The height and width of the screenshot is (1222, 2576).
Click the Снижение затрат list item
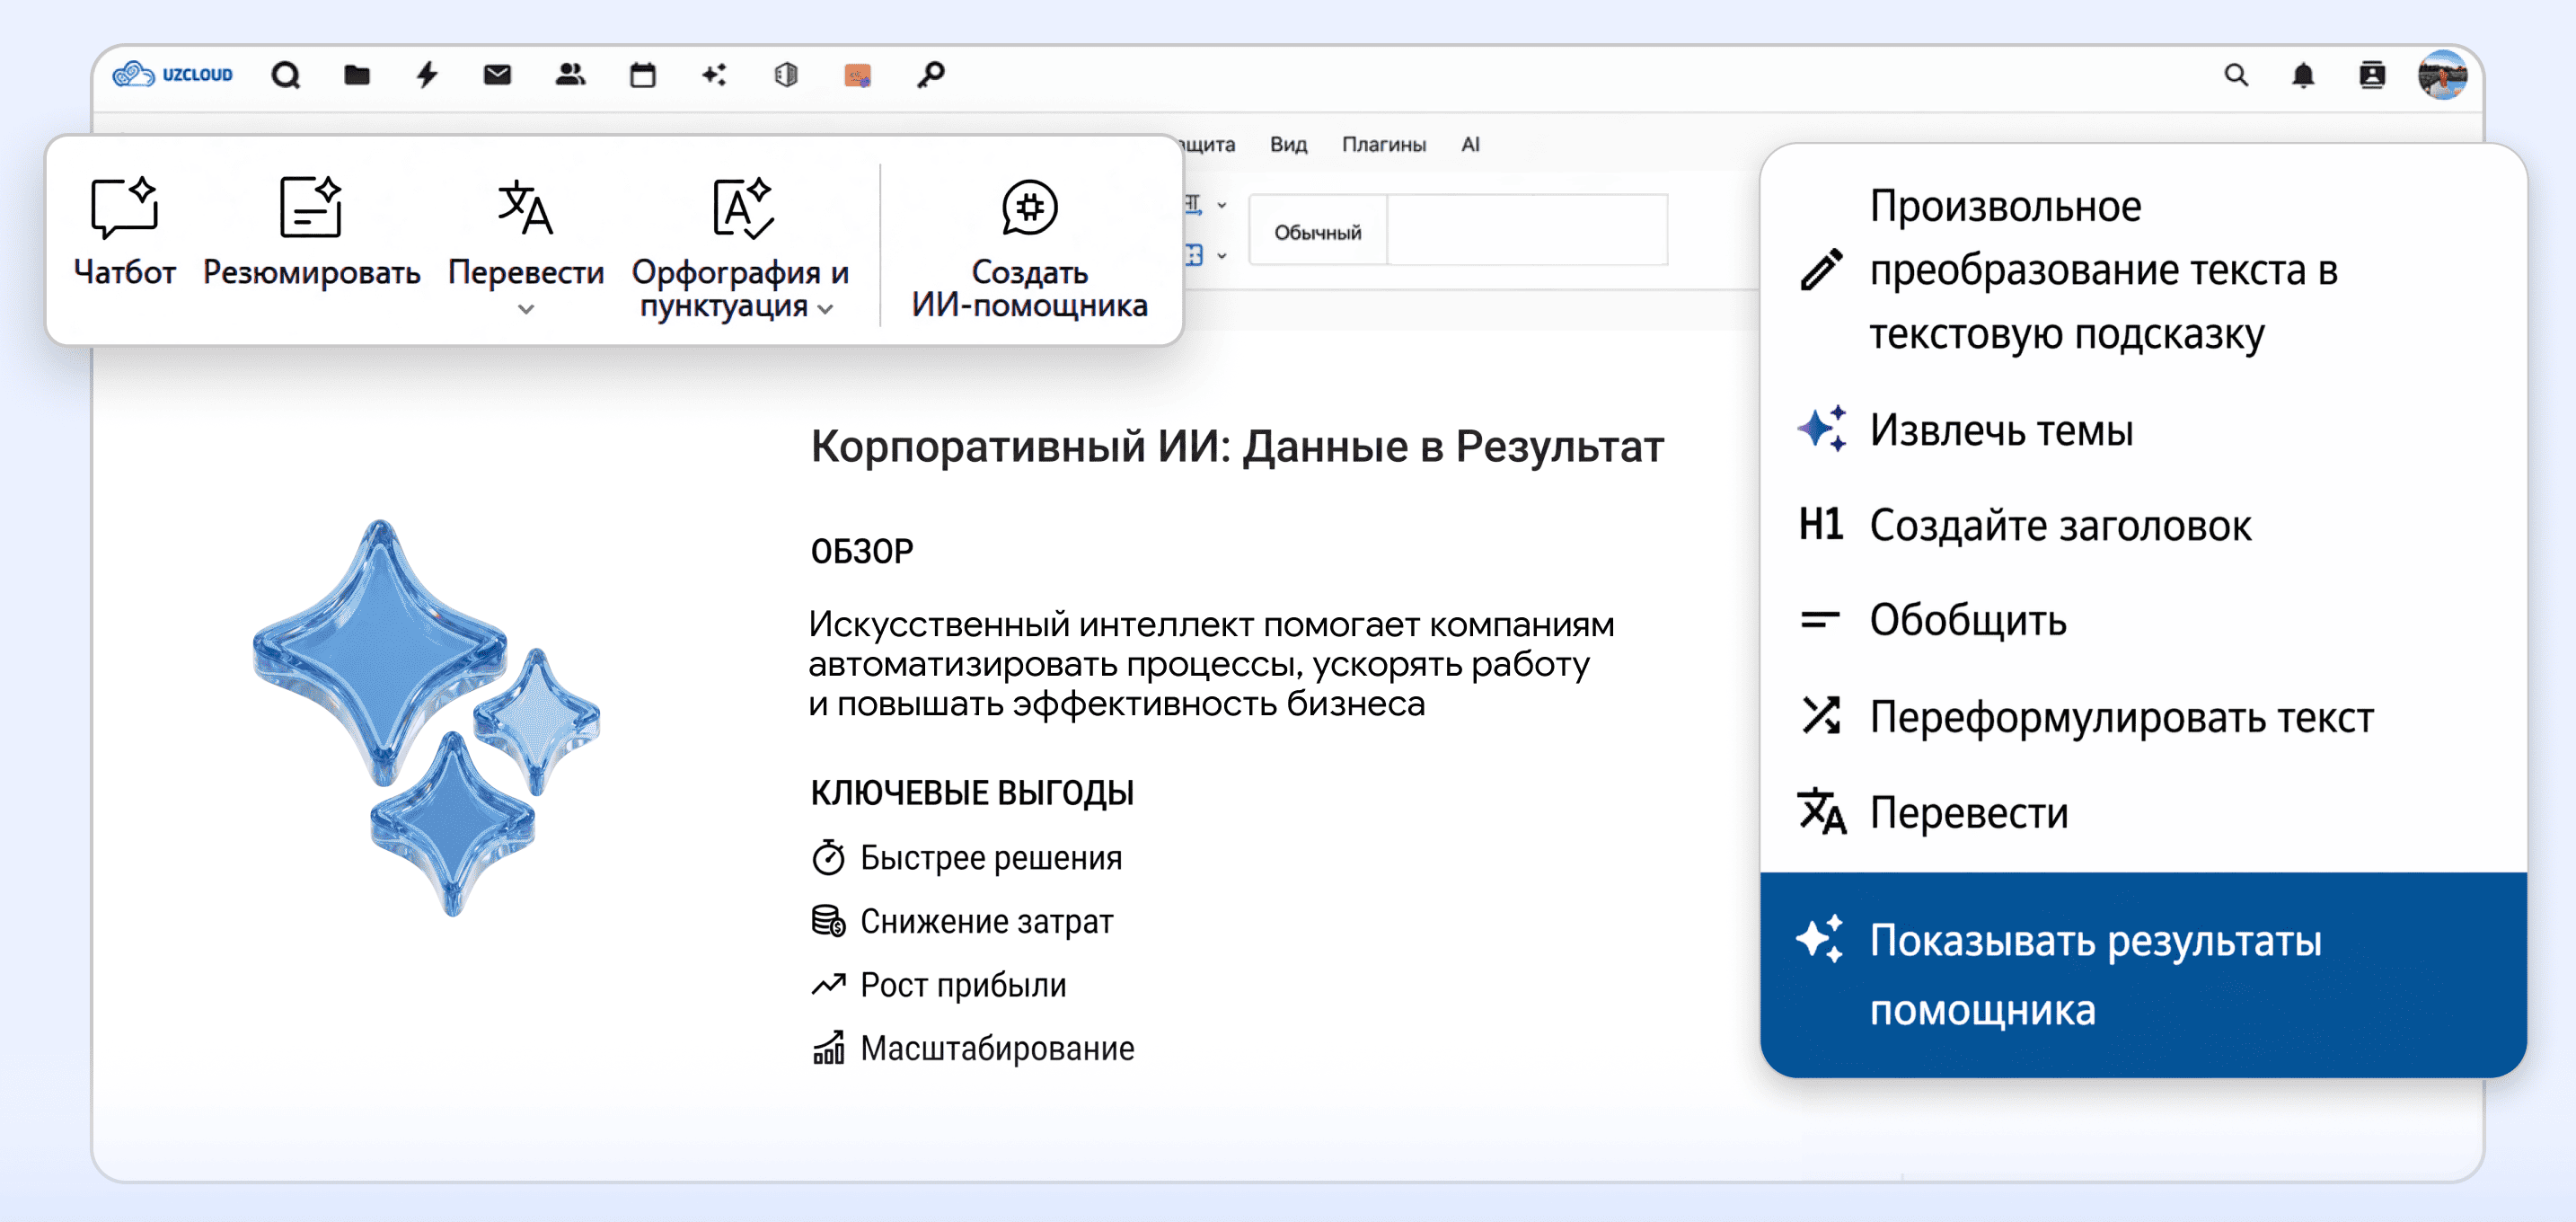tap(962, 921)
